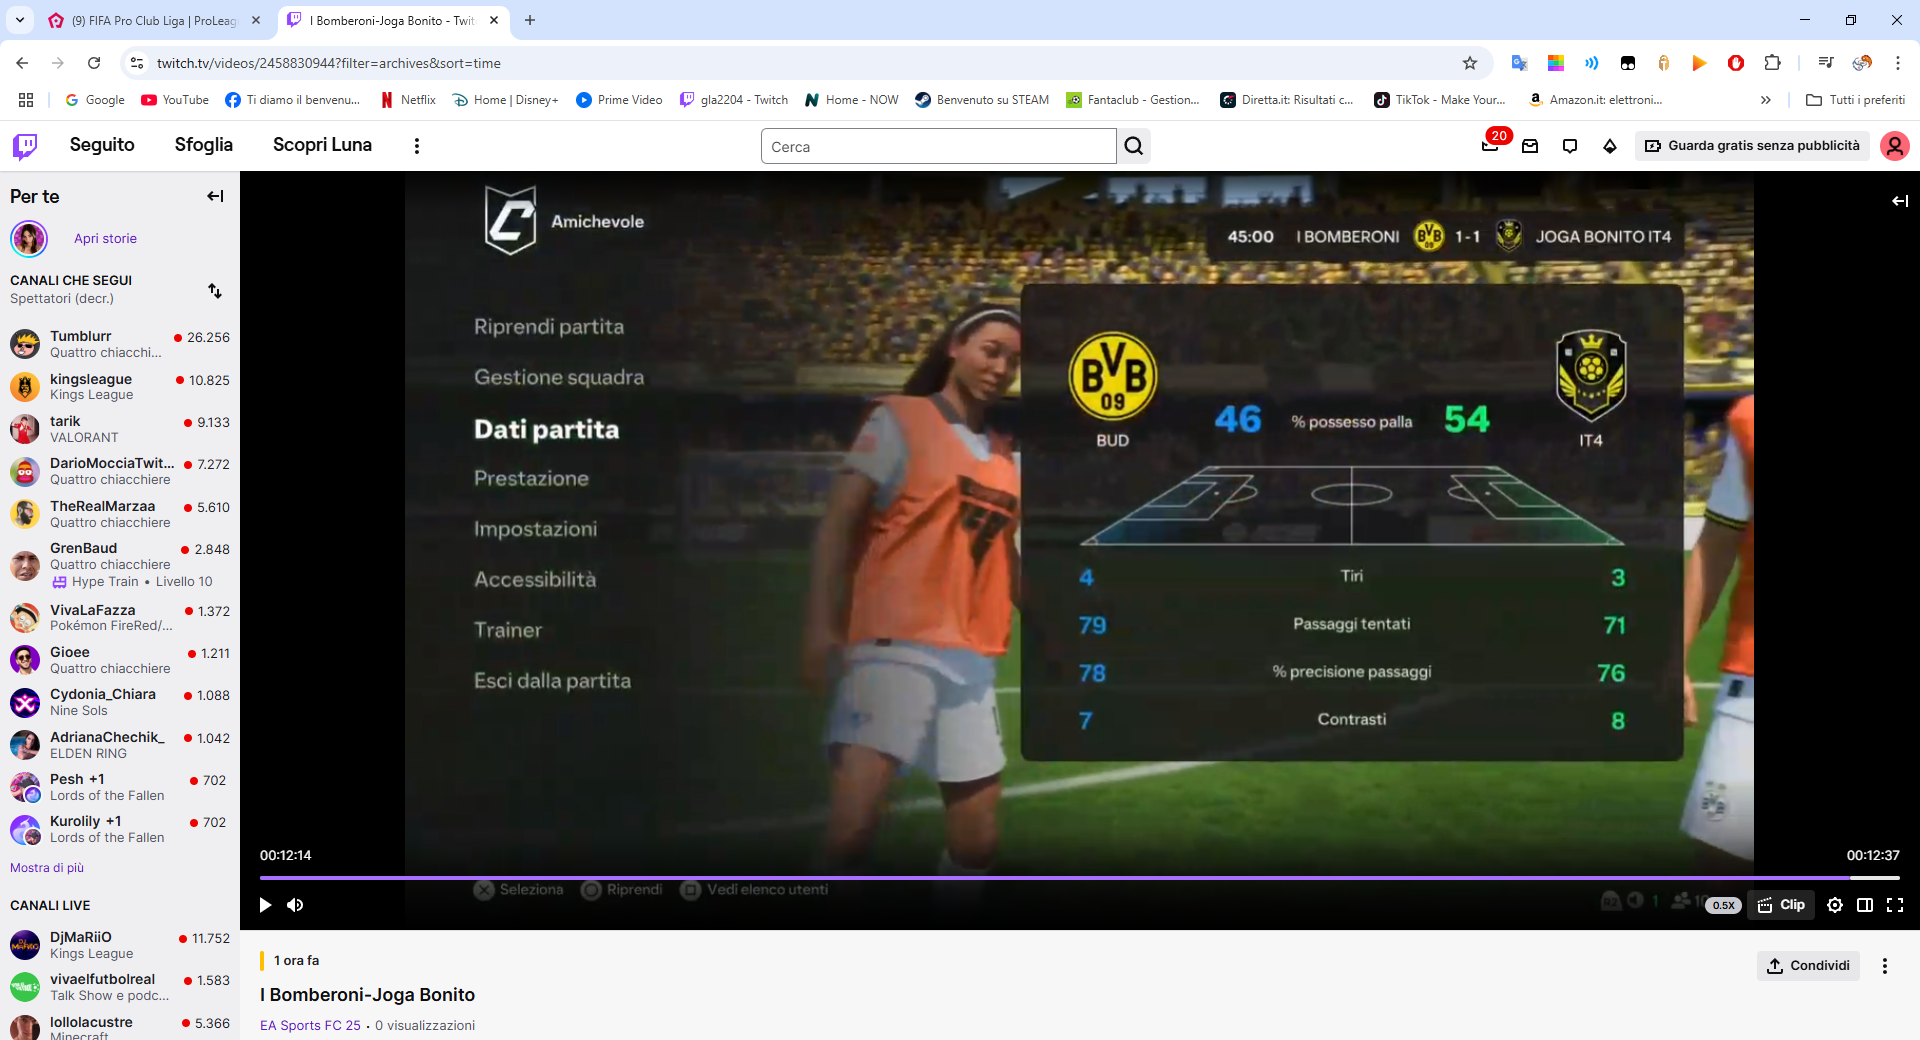Open Chrome menu three dots
Screen dimensions: 1920x1040
tap(1898, 63)
